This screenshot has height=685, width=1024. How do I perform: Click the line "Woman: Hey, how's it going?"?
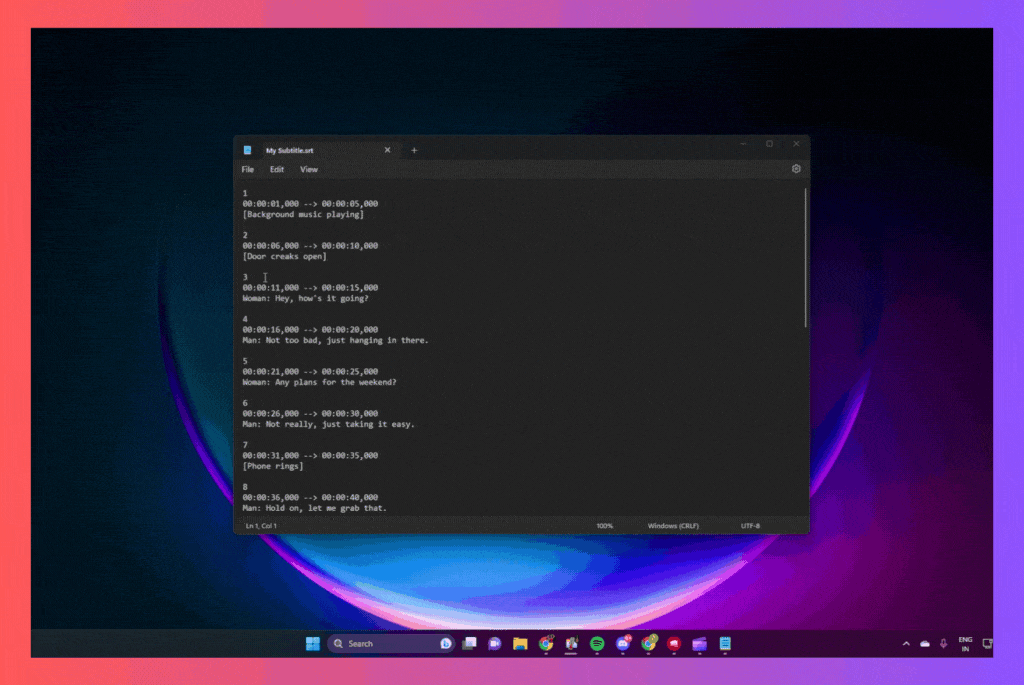[306, 298]
